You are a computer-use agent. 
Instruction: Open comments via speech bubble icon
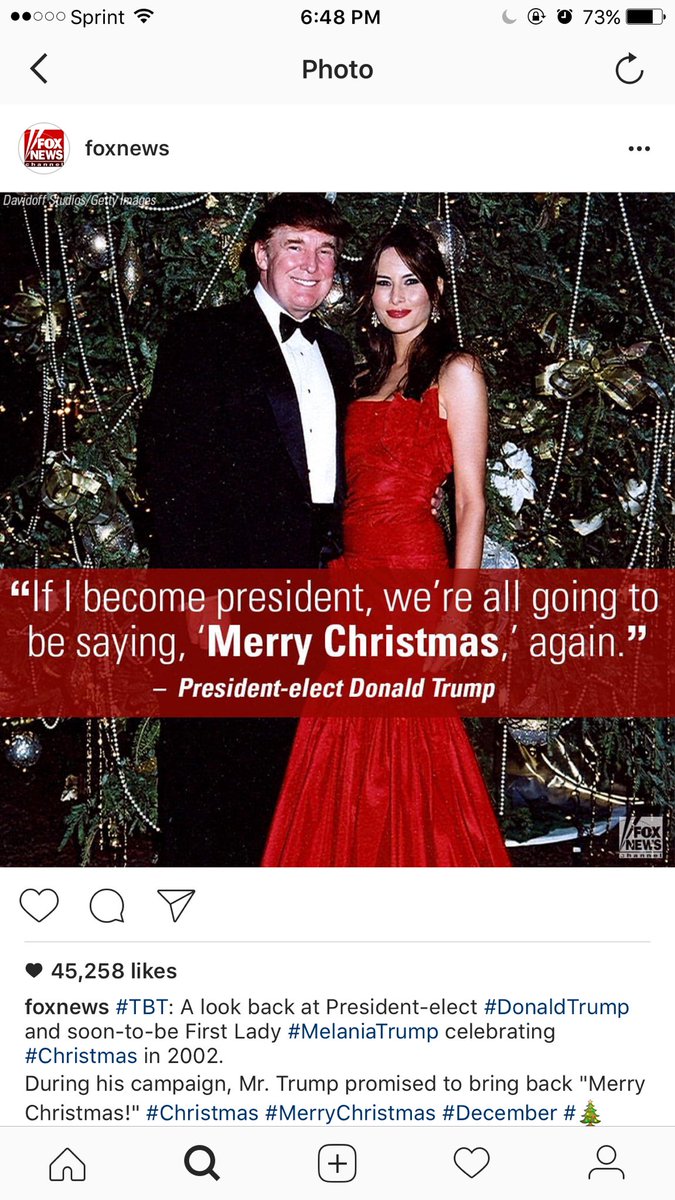(107, 905)
